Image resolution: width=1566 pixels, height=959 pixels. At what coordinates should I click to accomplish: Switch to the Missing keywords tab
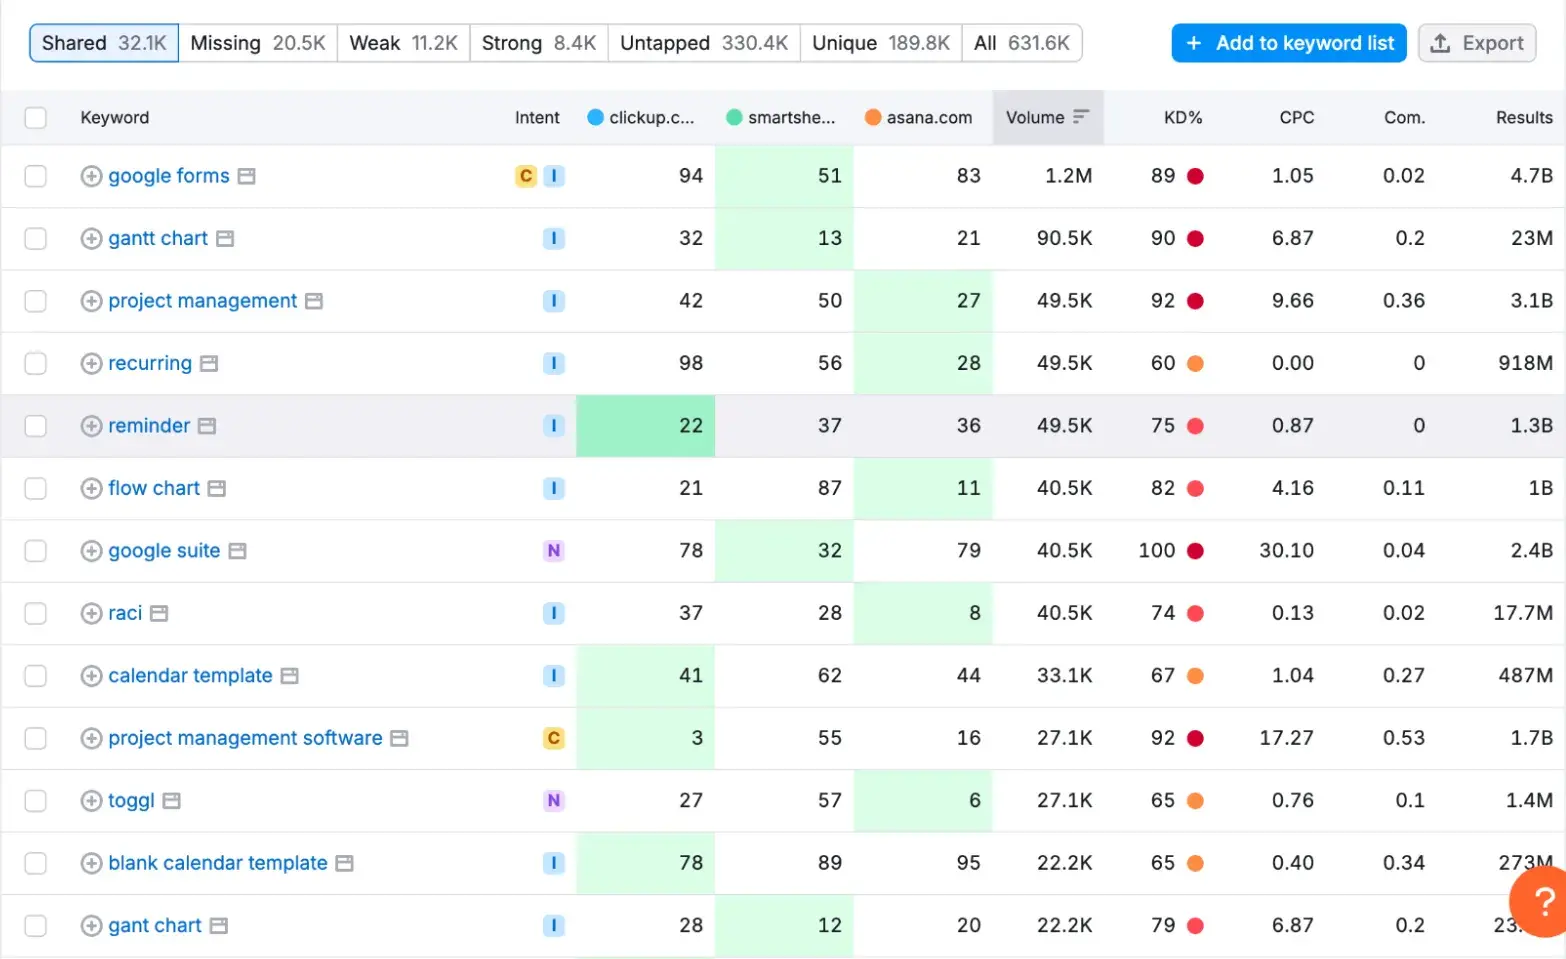[258, 43]
